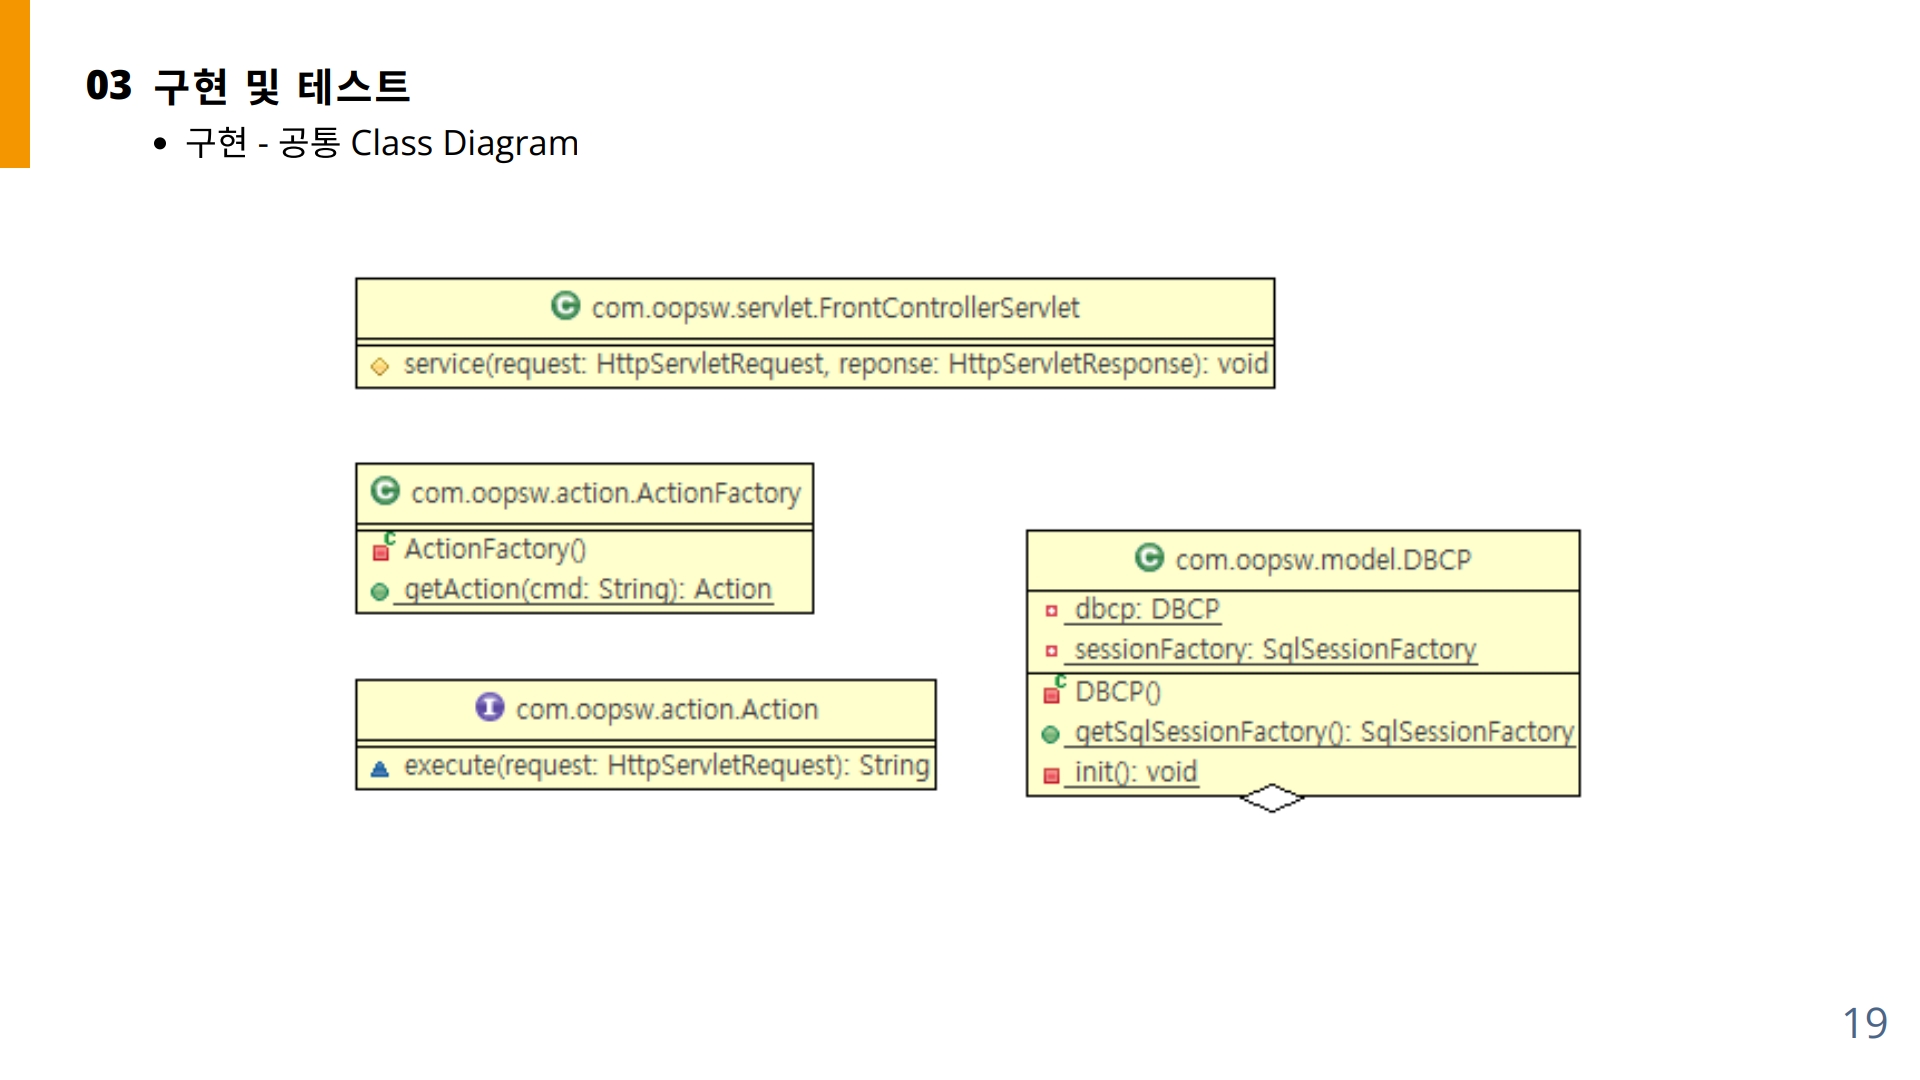Click the bullet text '구현 - 공통 Class Diagram'
1920x1080 pixels.
[x=382, y=143]
